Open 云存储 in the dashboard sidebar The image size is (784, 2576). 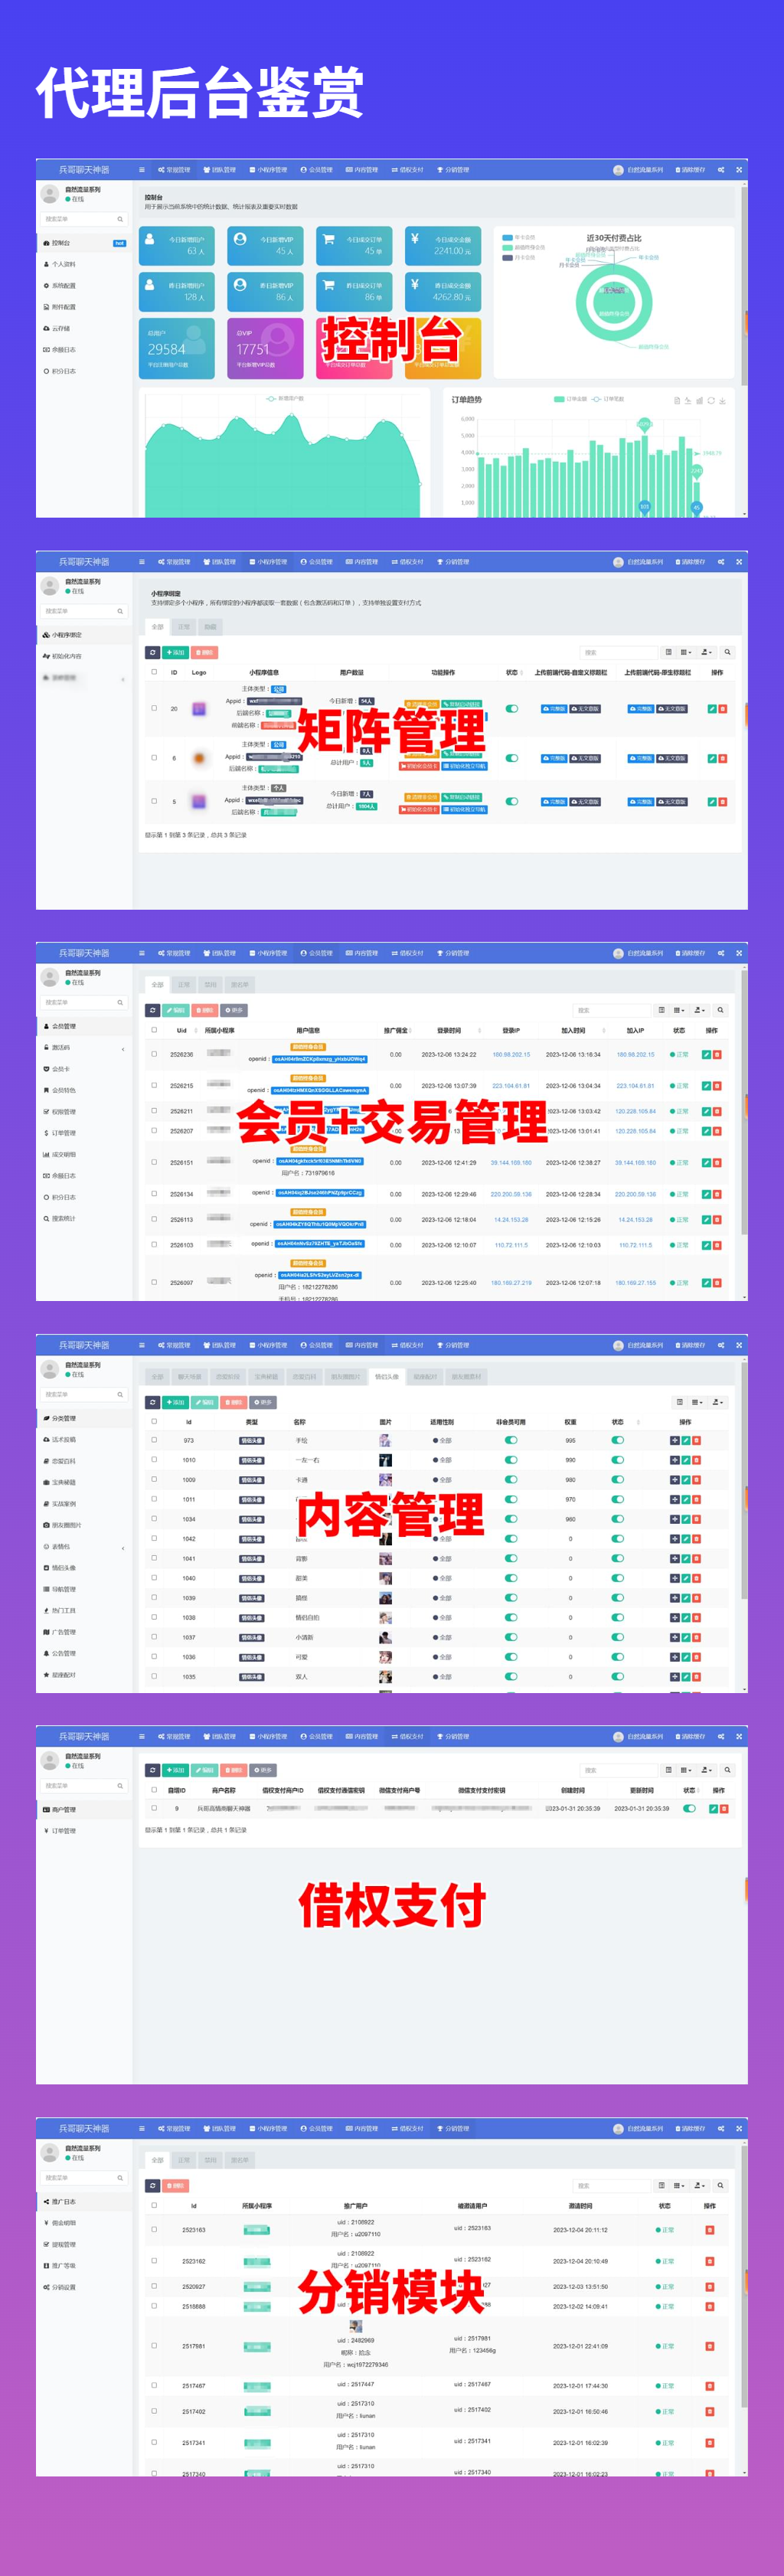(x=60, y=328)
